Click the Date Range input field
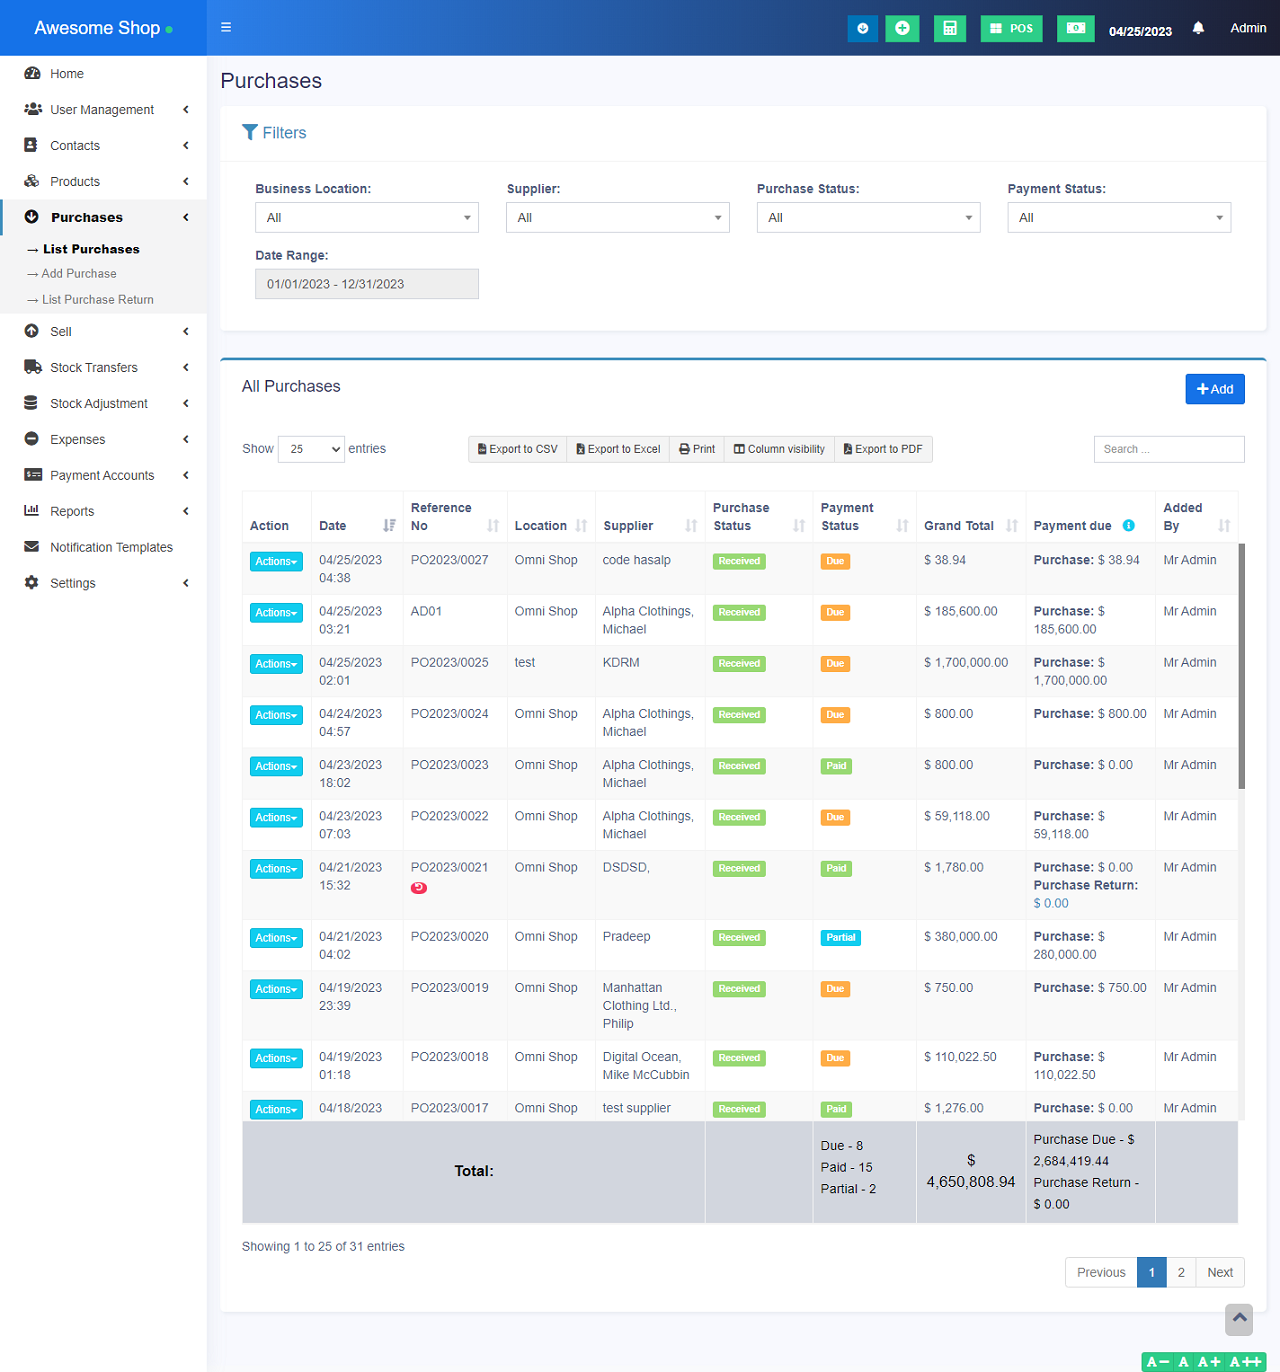 pos(366,284)
